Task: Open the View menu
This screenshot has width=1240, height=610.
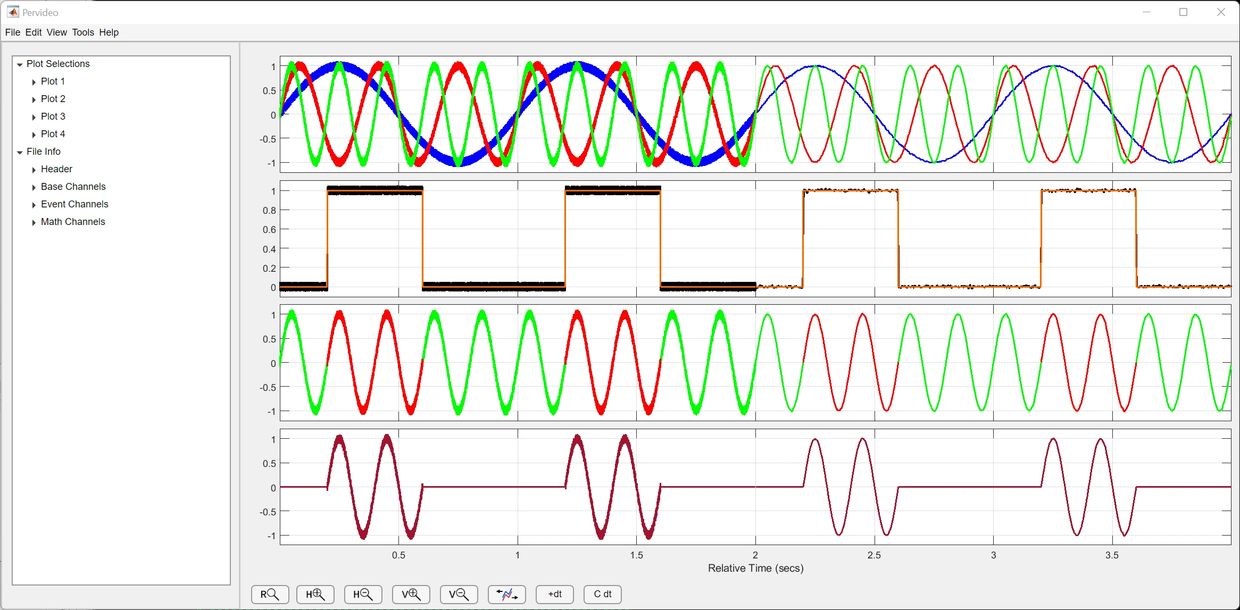Action: coord(57,32)
